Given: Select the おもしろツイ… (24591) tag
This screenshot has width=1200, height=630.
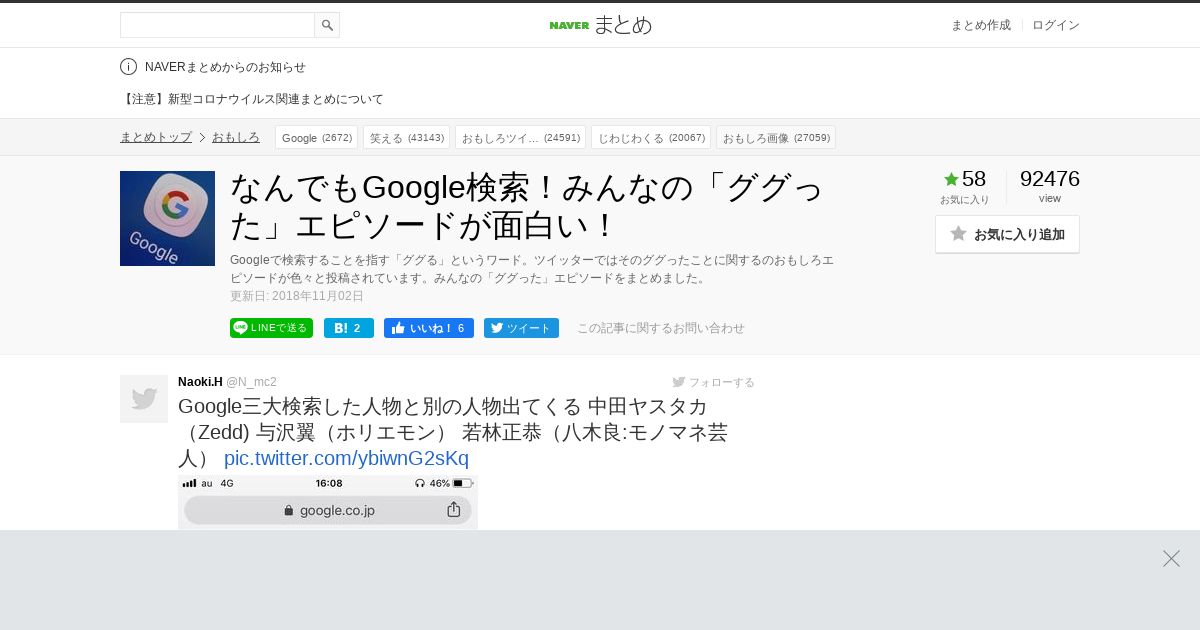Looking at the screenshot, I should [520, 137].
